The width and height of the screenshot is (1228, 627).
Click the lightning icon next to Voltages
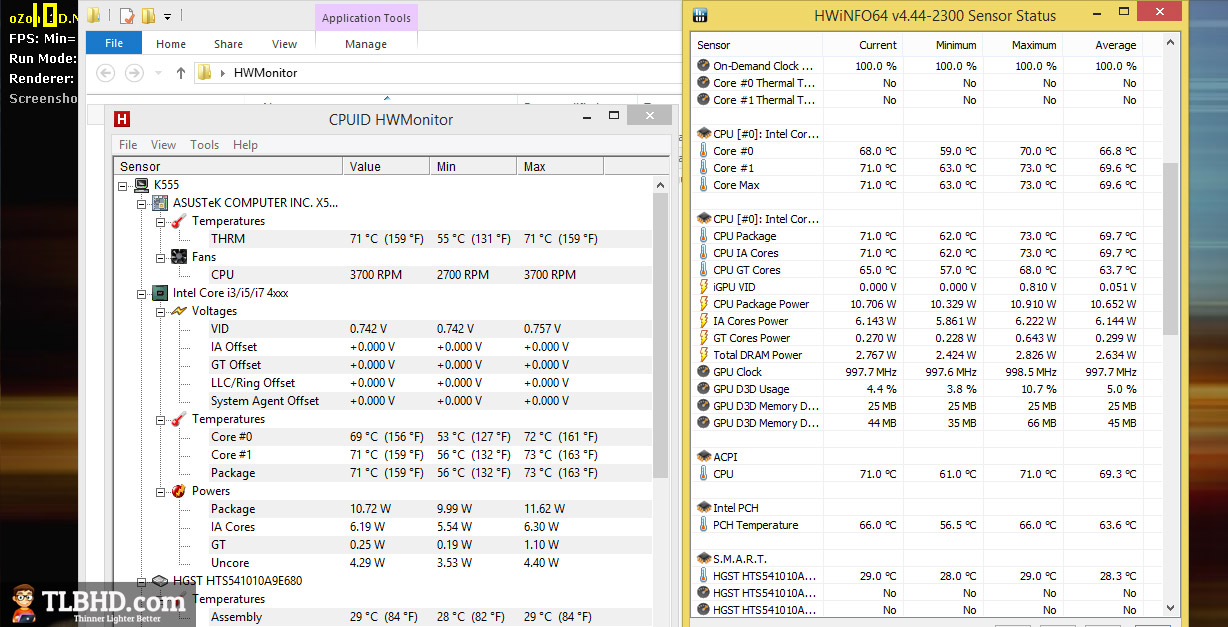179,311
